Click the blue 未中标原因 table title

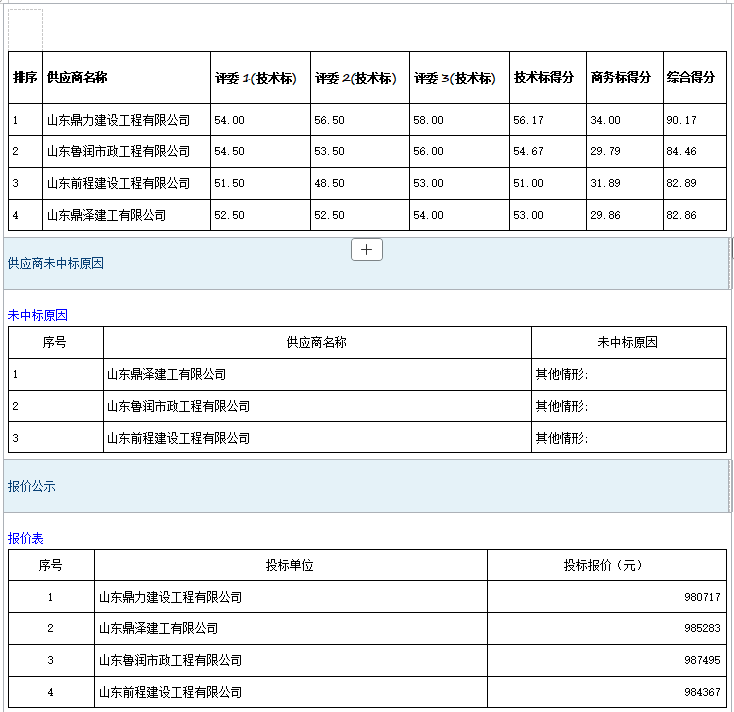coord(38,315)
